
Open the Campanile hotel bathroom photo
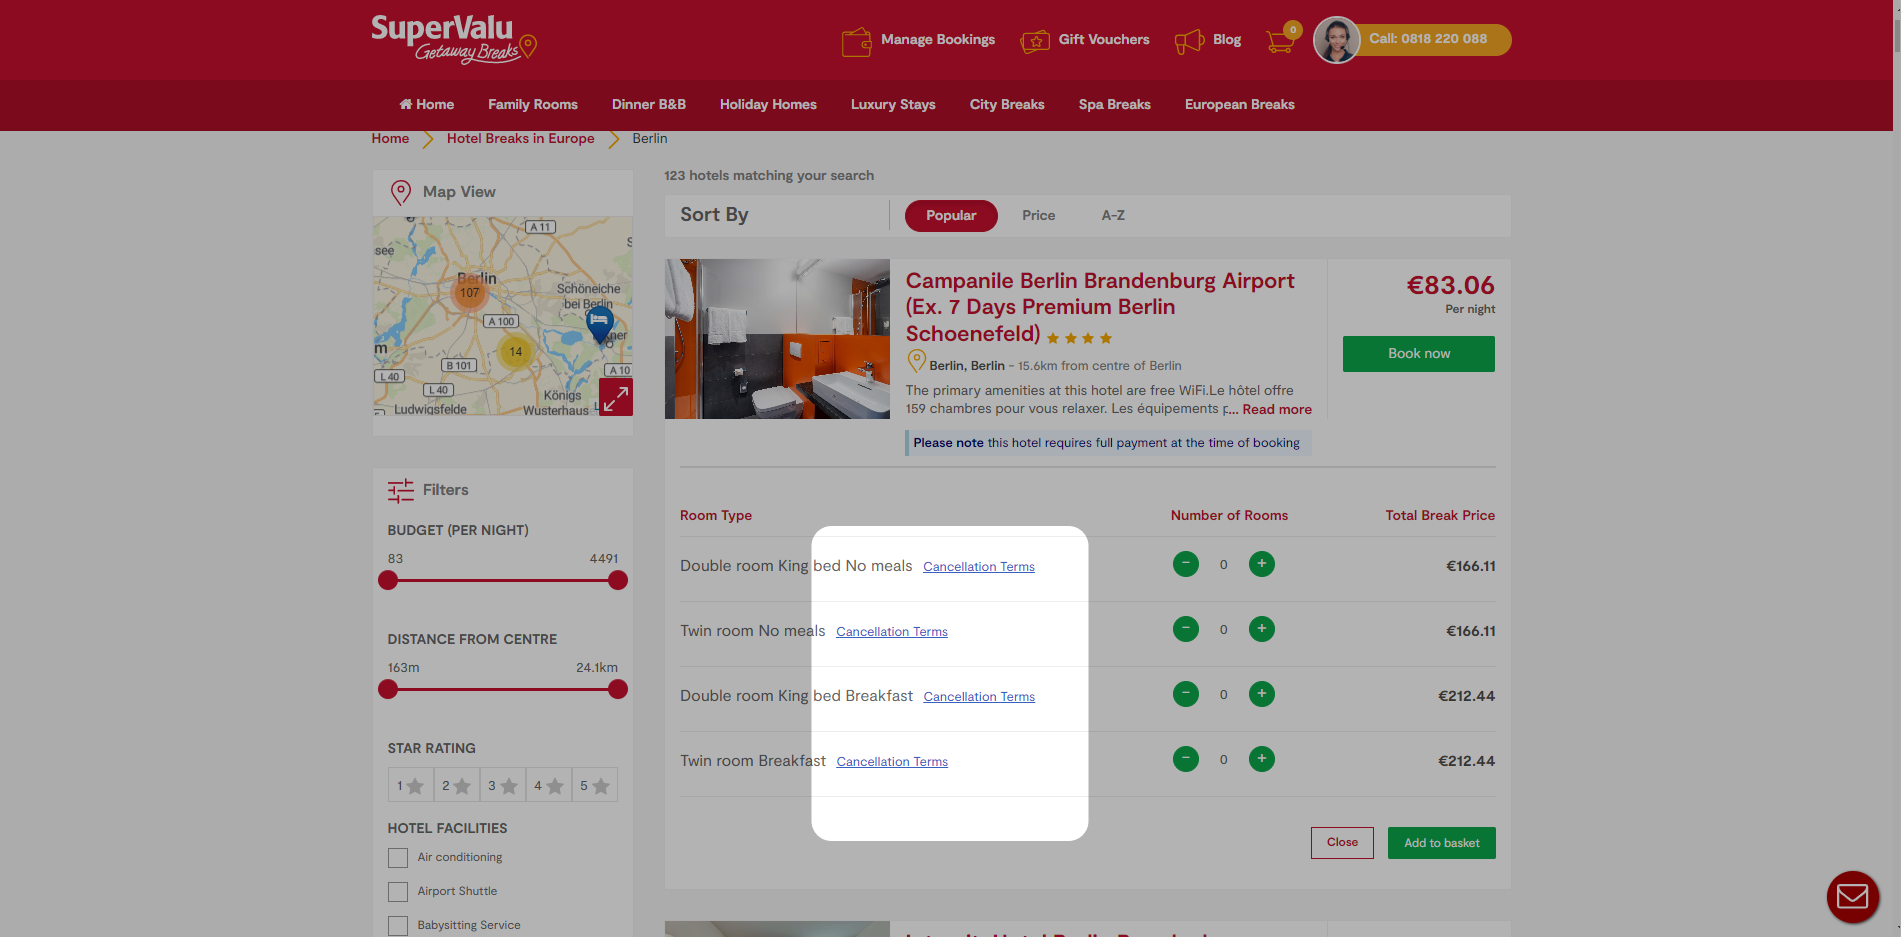click(777, 339)
